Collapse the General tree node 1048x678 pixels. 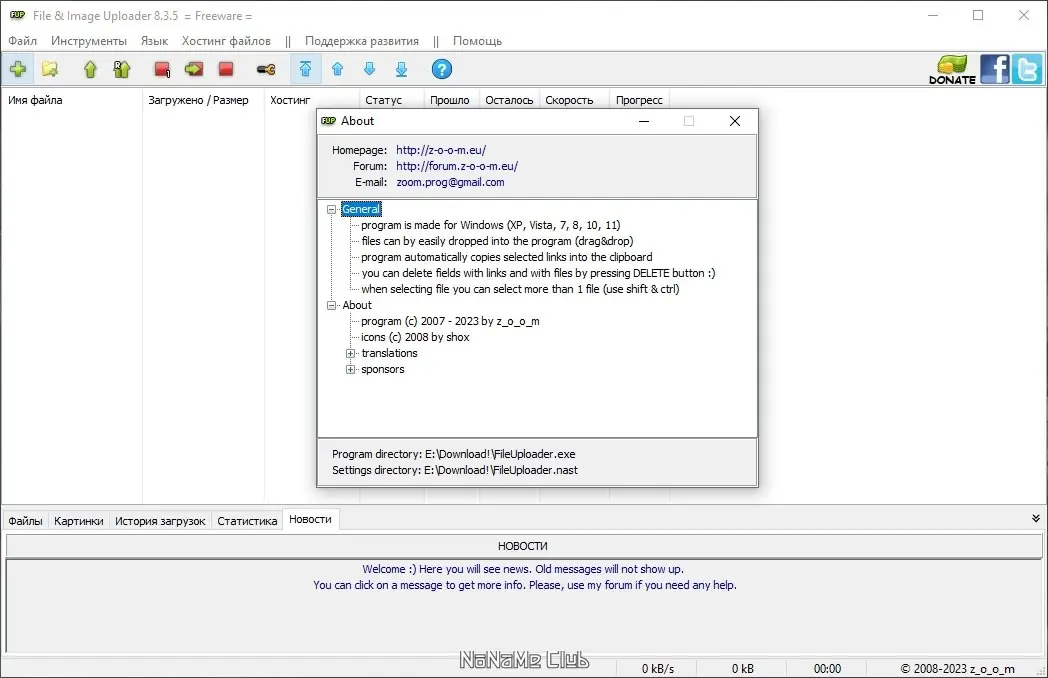coord(331,209)
